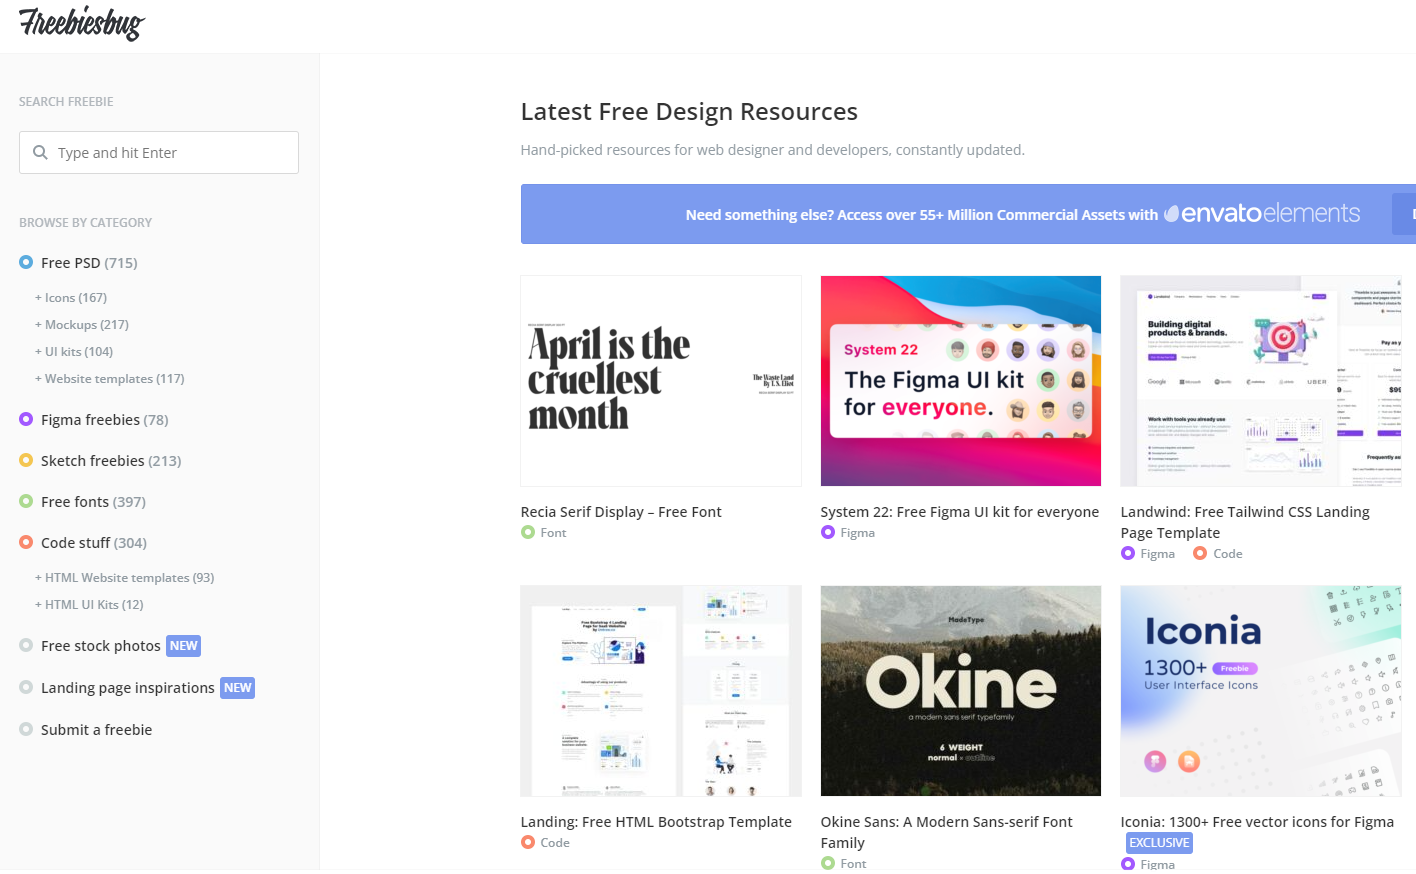
Task: Open the System 22 Figma UI kit thumbnail
Action: (x=960, y=381)
